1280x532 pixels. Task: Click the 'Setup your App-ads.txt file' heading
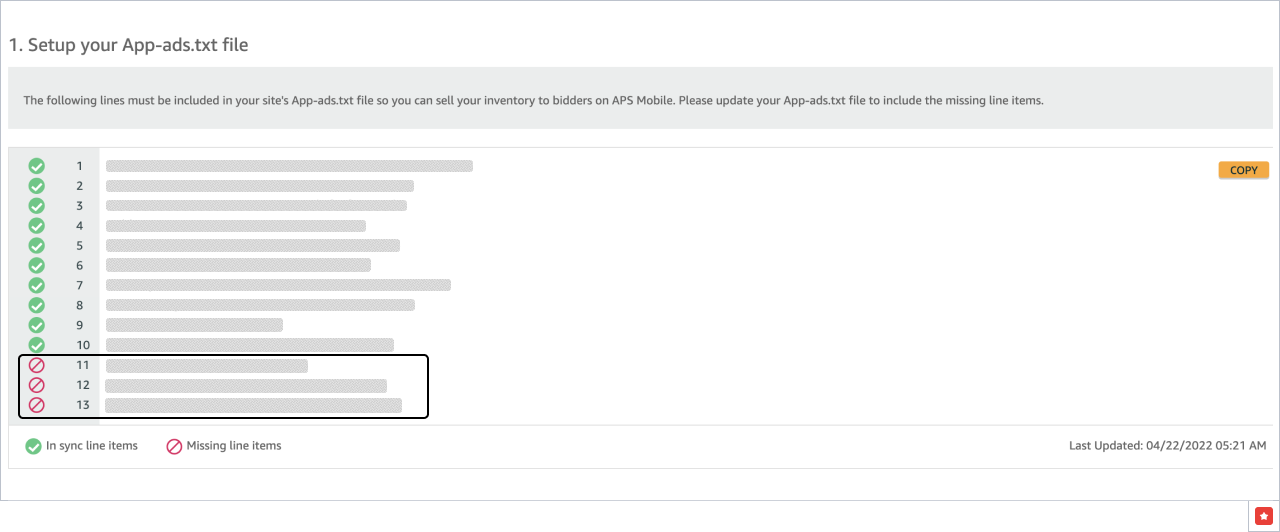(128, 45)
